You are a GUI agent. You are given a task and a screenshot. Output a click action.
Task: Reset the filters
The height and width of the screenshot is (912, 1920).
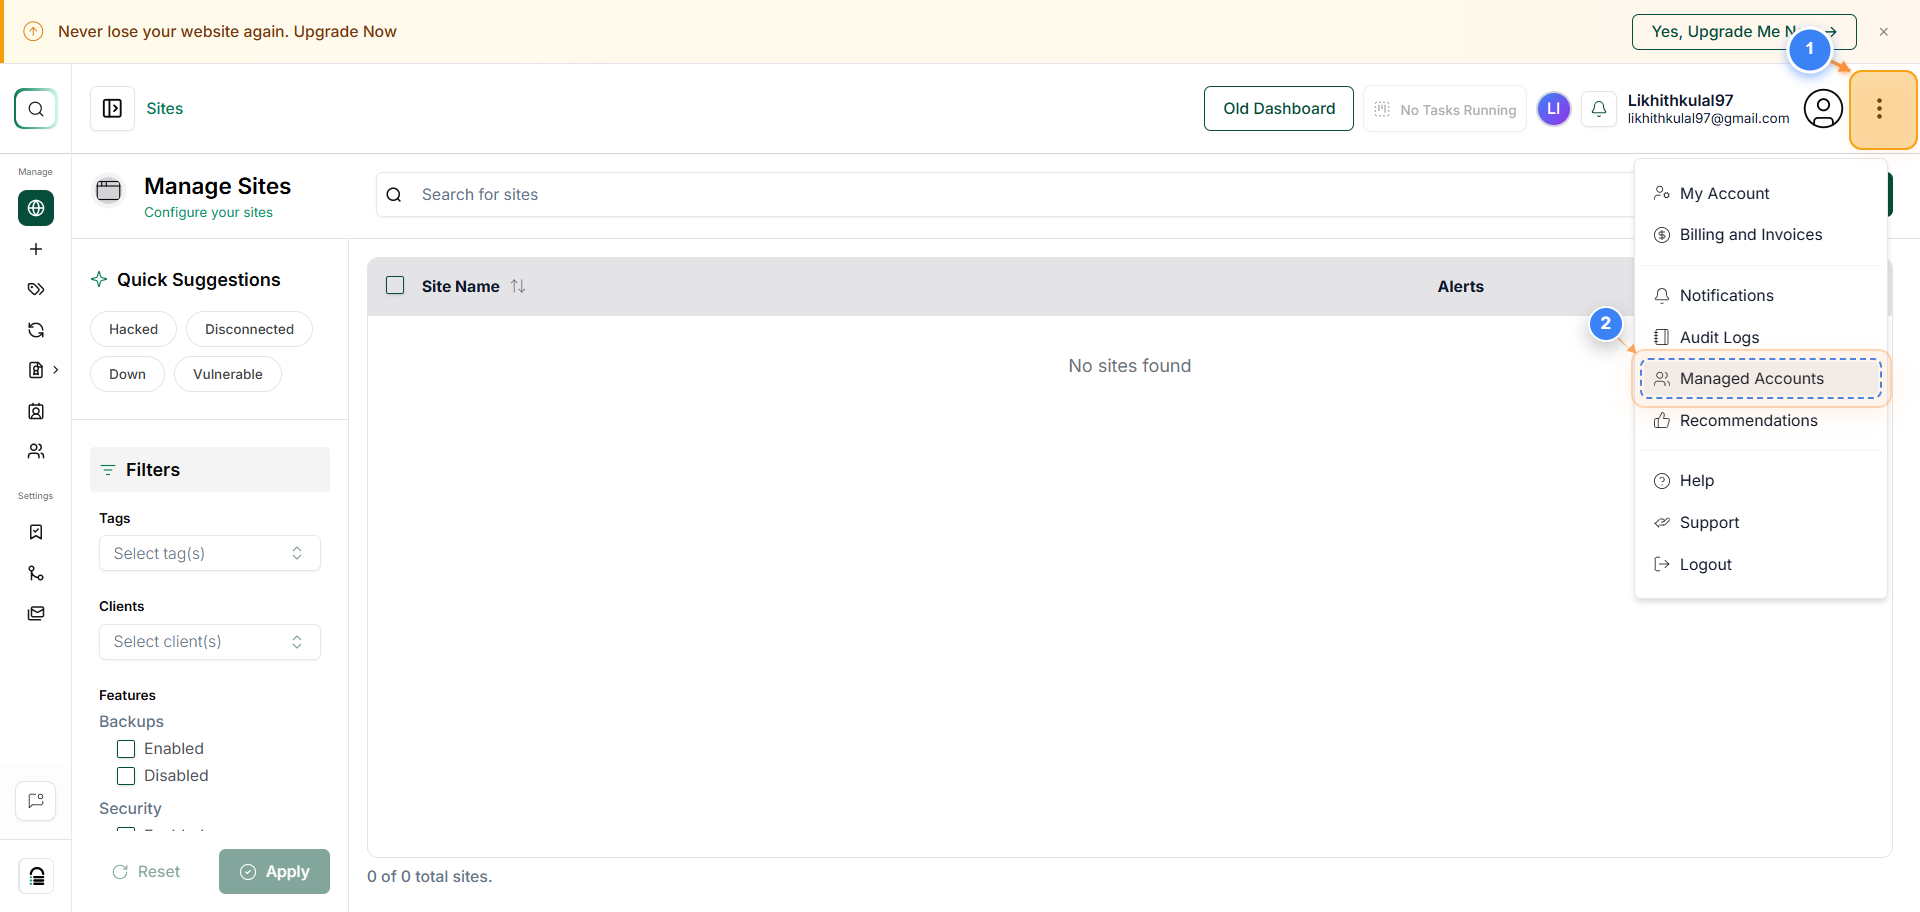[x=146, y=872]
